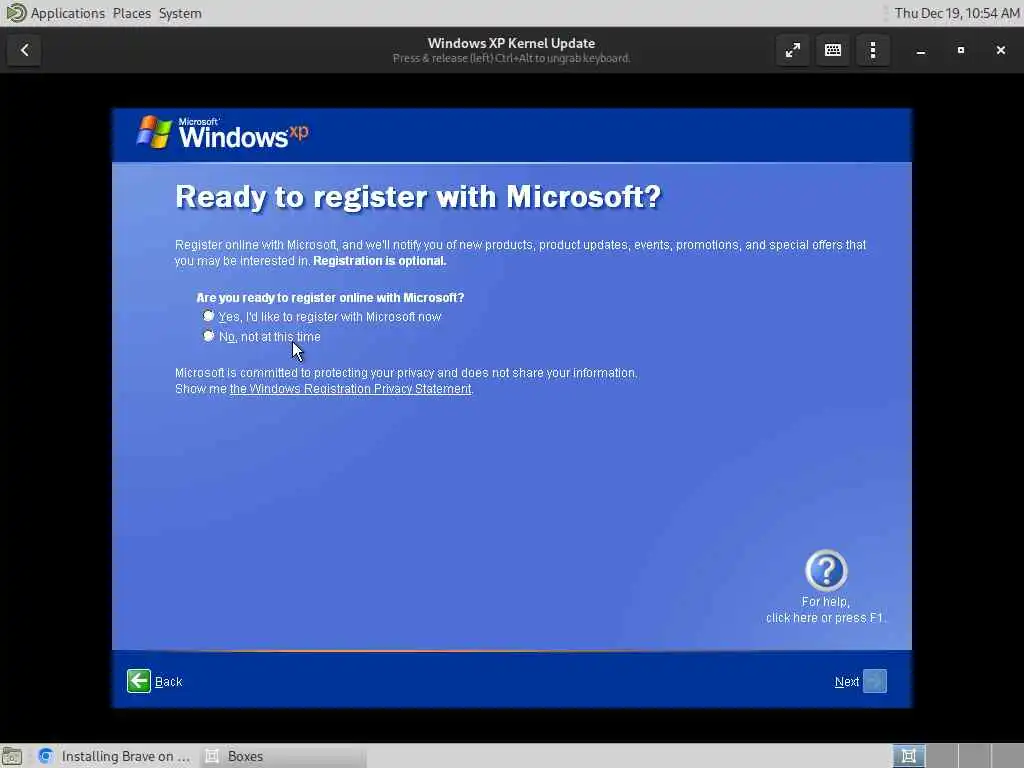Open the date and time clock

957,13
